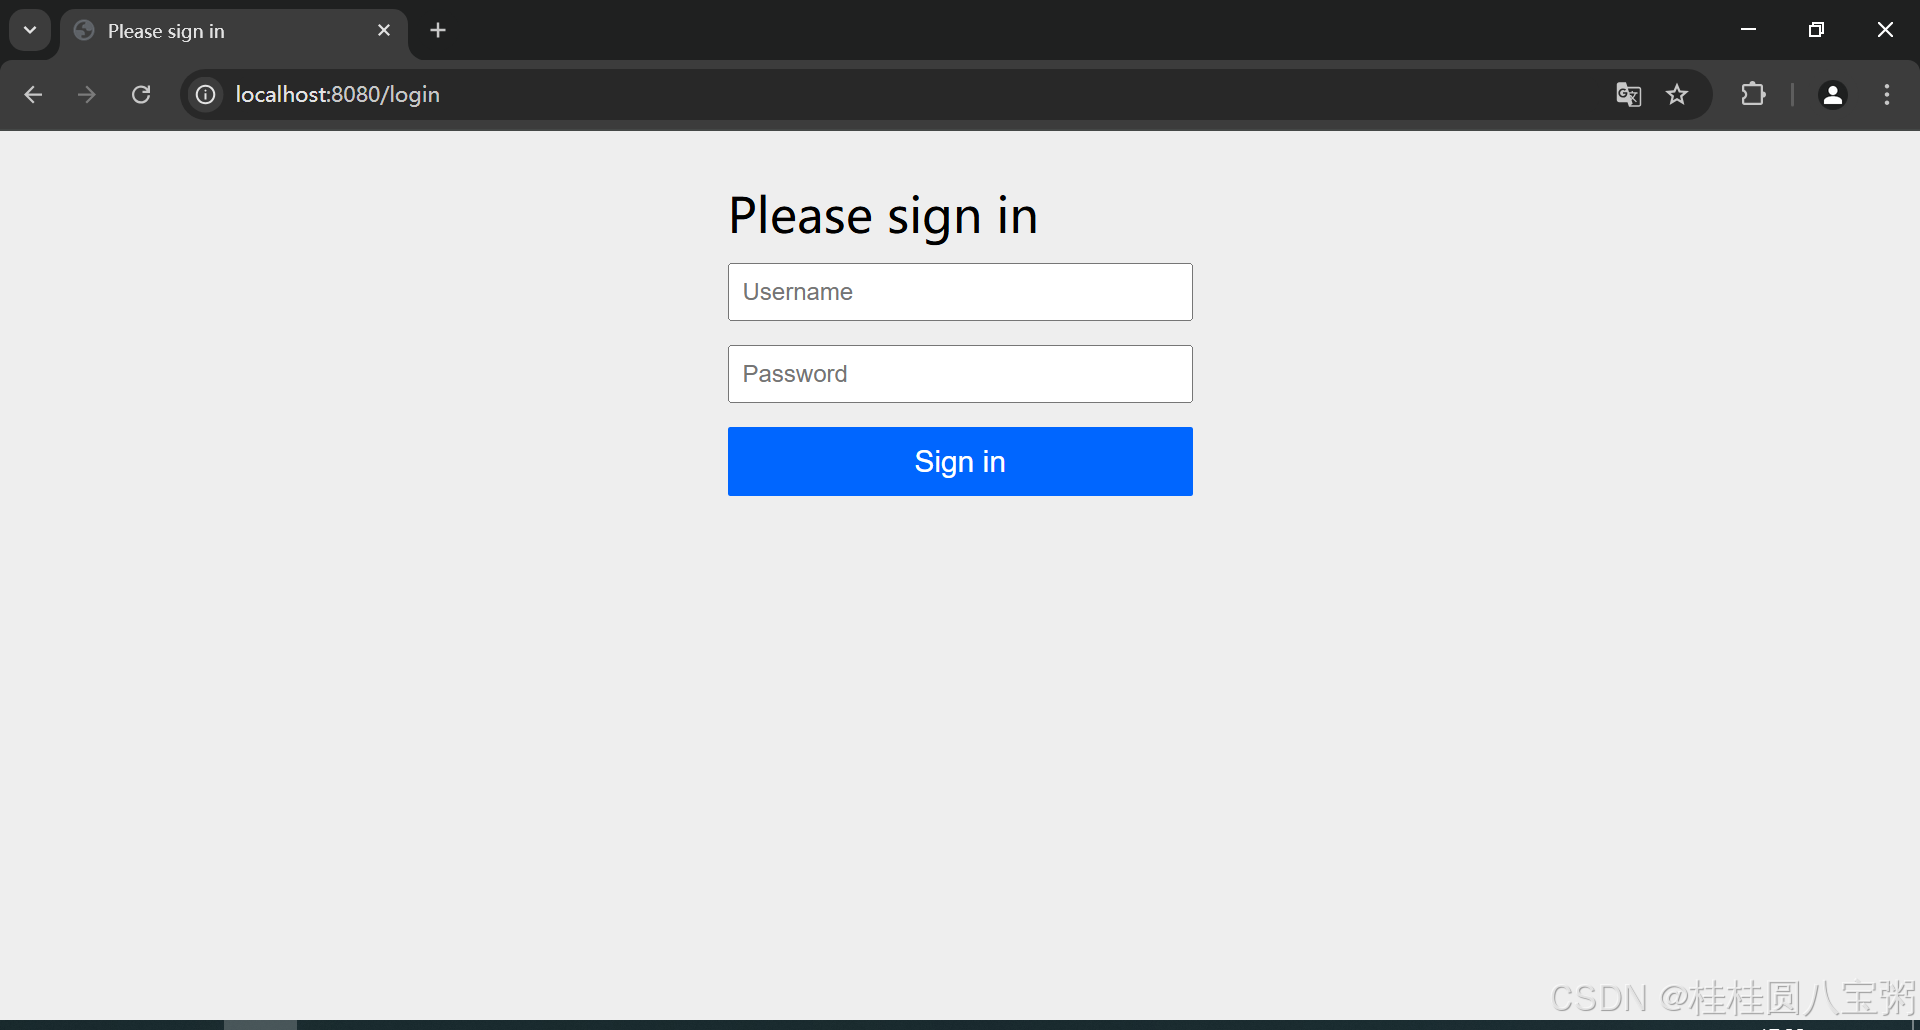This screenshot has width=1920, height=1030.
Task: Open a new tab with plus button
Action: click(438, 31)
